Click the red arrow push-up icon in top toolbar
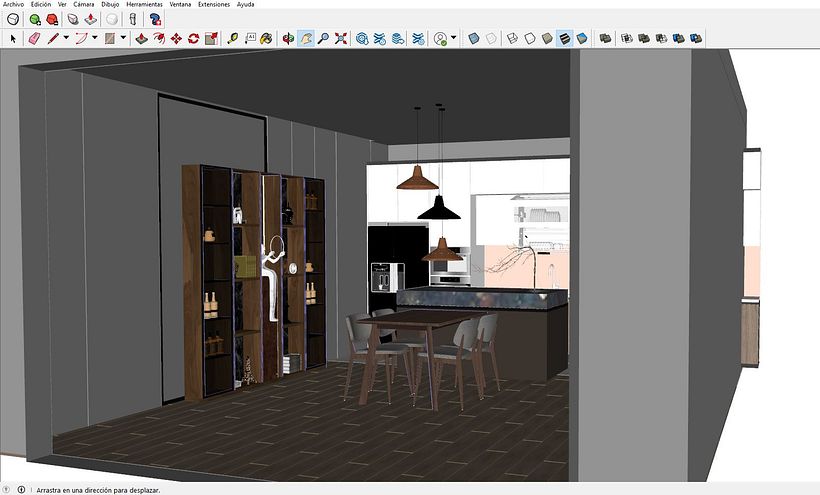 pyautogui.click(x=90, y=19)
